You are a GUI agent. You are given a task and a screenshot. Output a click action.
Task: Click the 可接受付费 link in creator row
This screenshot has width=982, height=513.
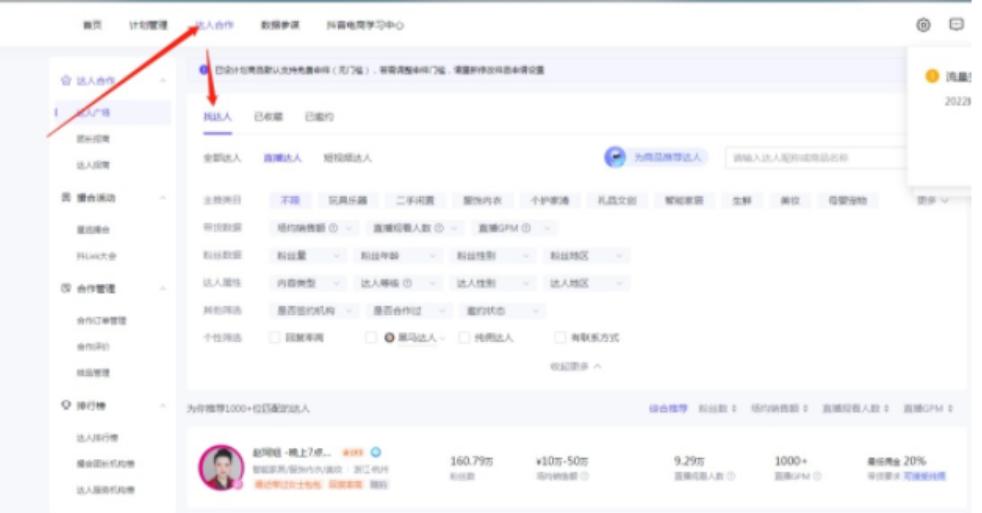tap(924, 476)
